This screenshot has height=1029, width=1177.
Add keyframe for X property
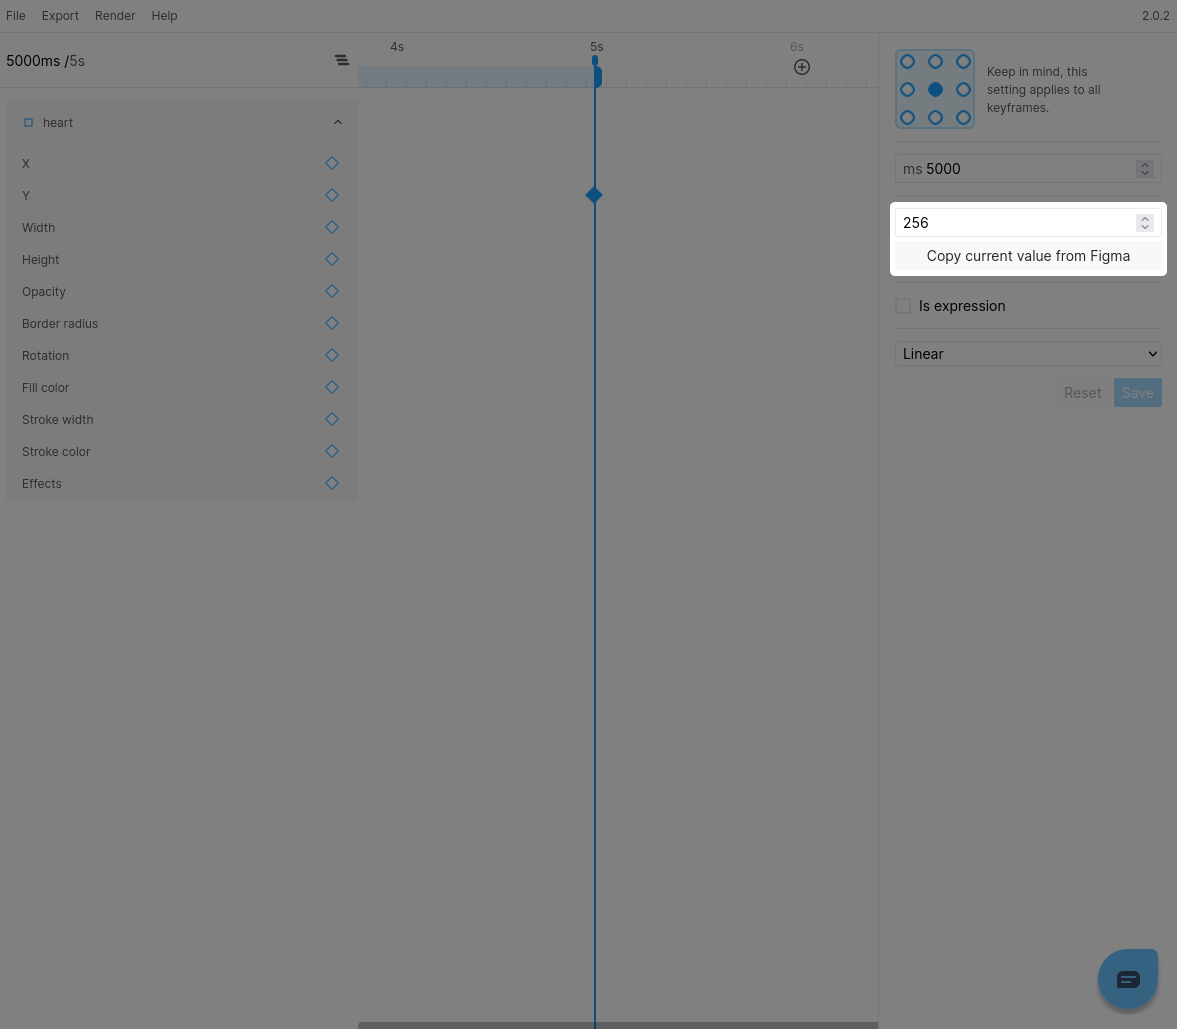[332, 163]
